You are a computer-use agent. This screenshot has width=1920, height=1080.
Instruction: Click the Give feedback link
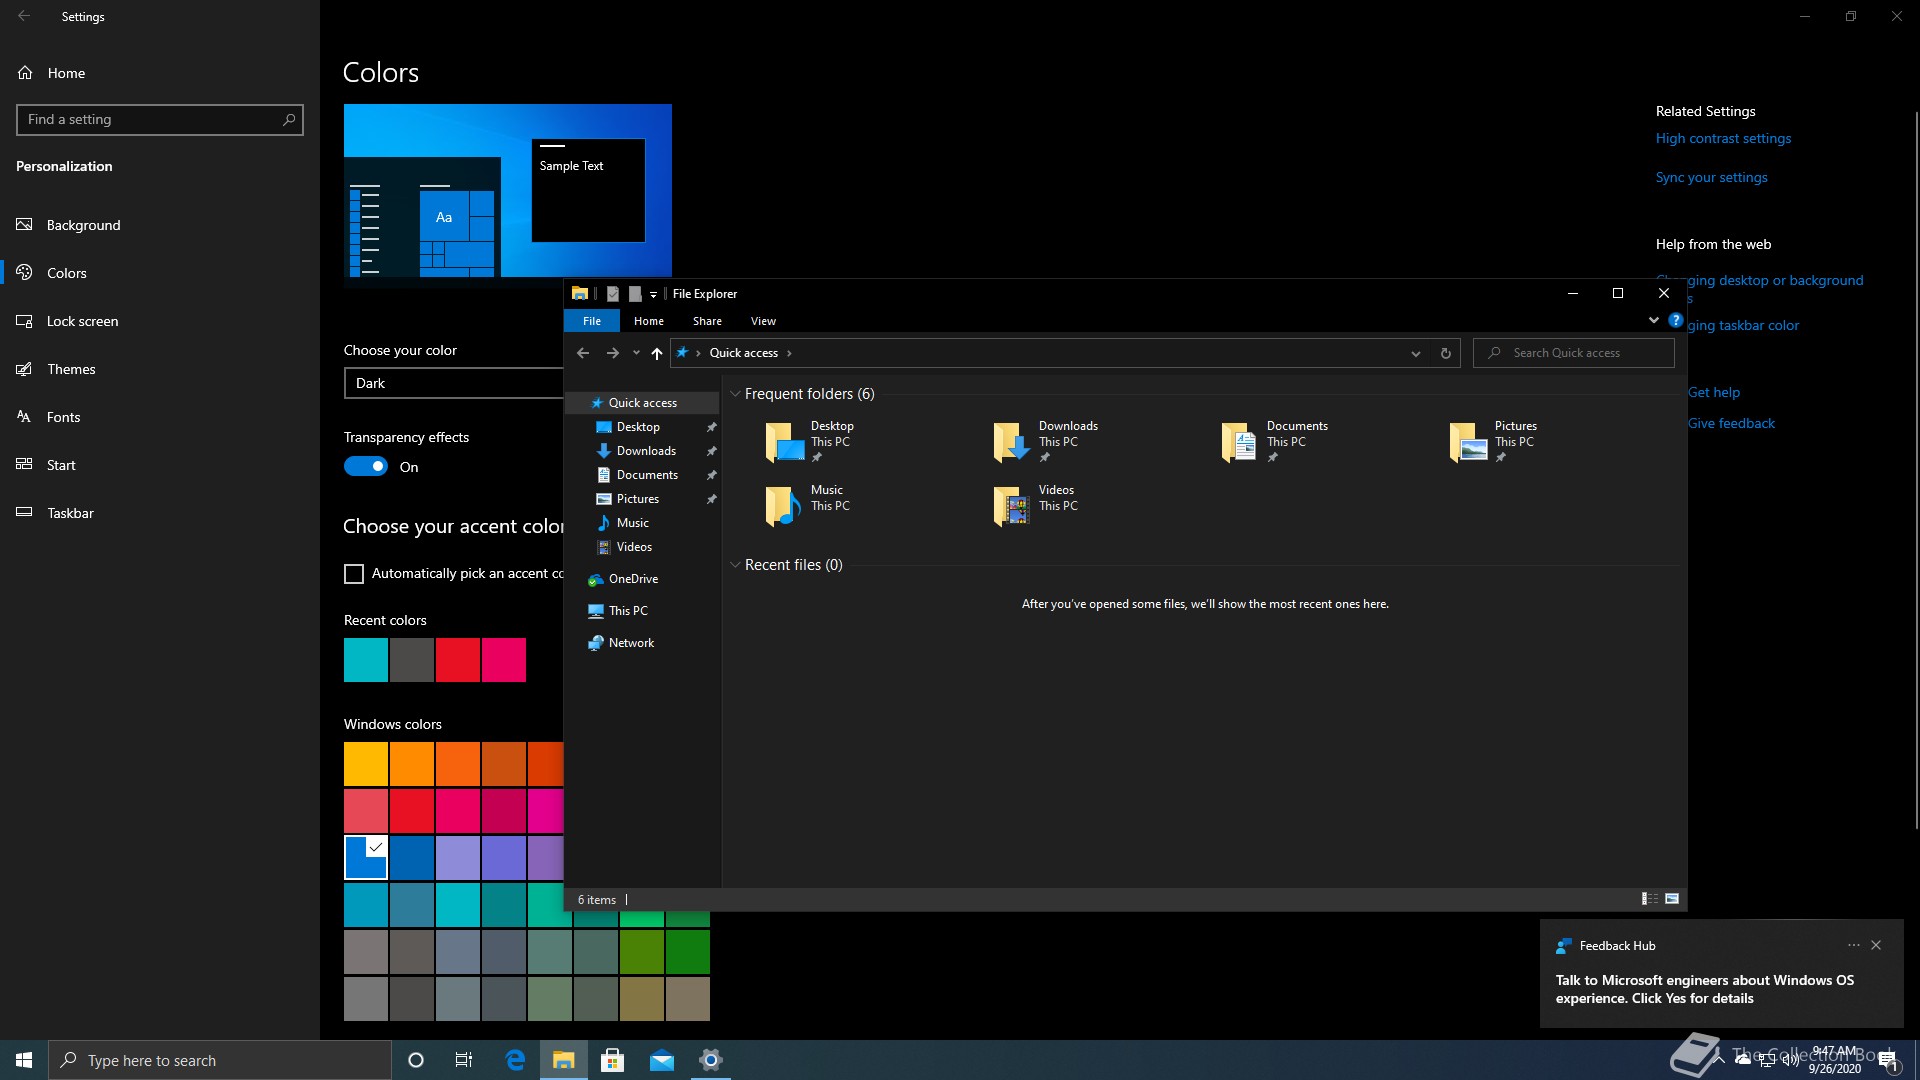(x=1731, y=423)
